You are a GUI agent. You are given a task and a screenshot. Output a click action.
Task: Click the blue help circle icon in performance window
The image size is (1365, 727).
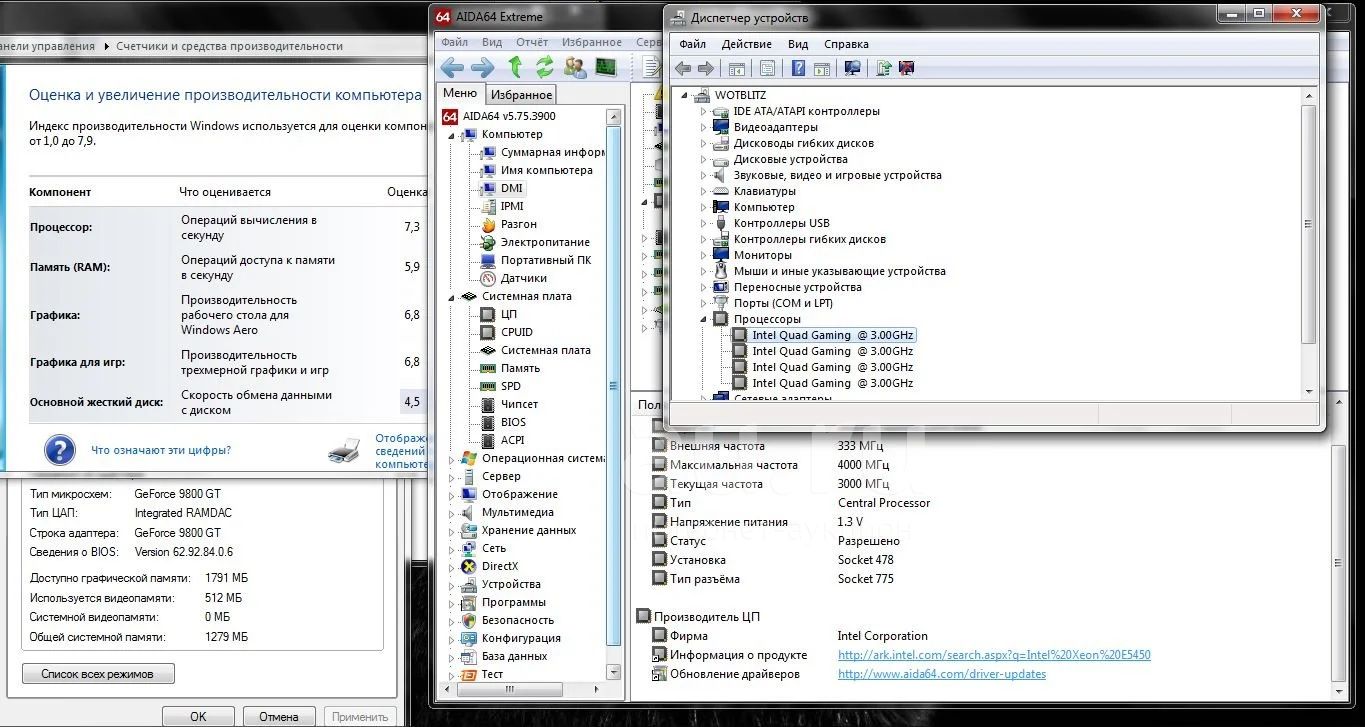tap(59, 449)
